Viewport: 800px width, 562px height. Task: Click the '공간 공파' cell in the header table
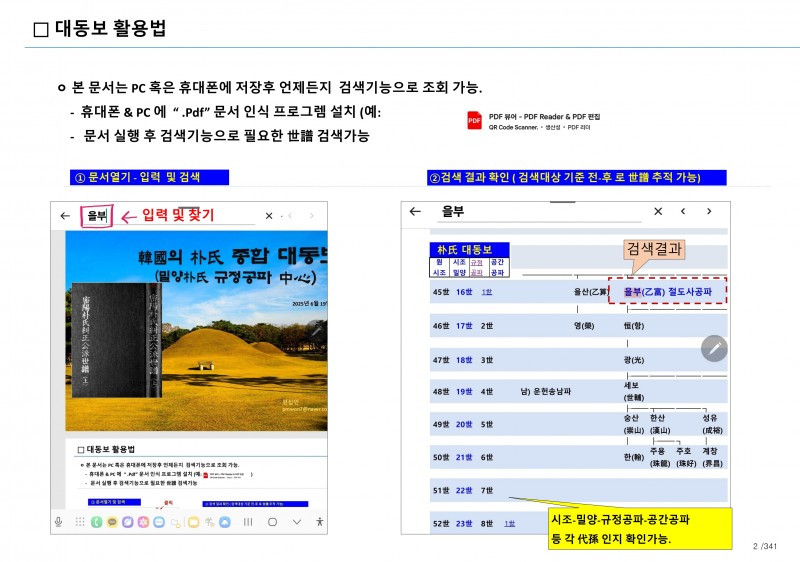click(497, 267)
